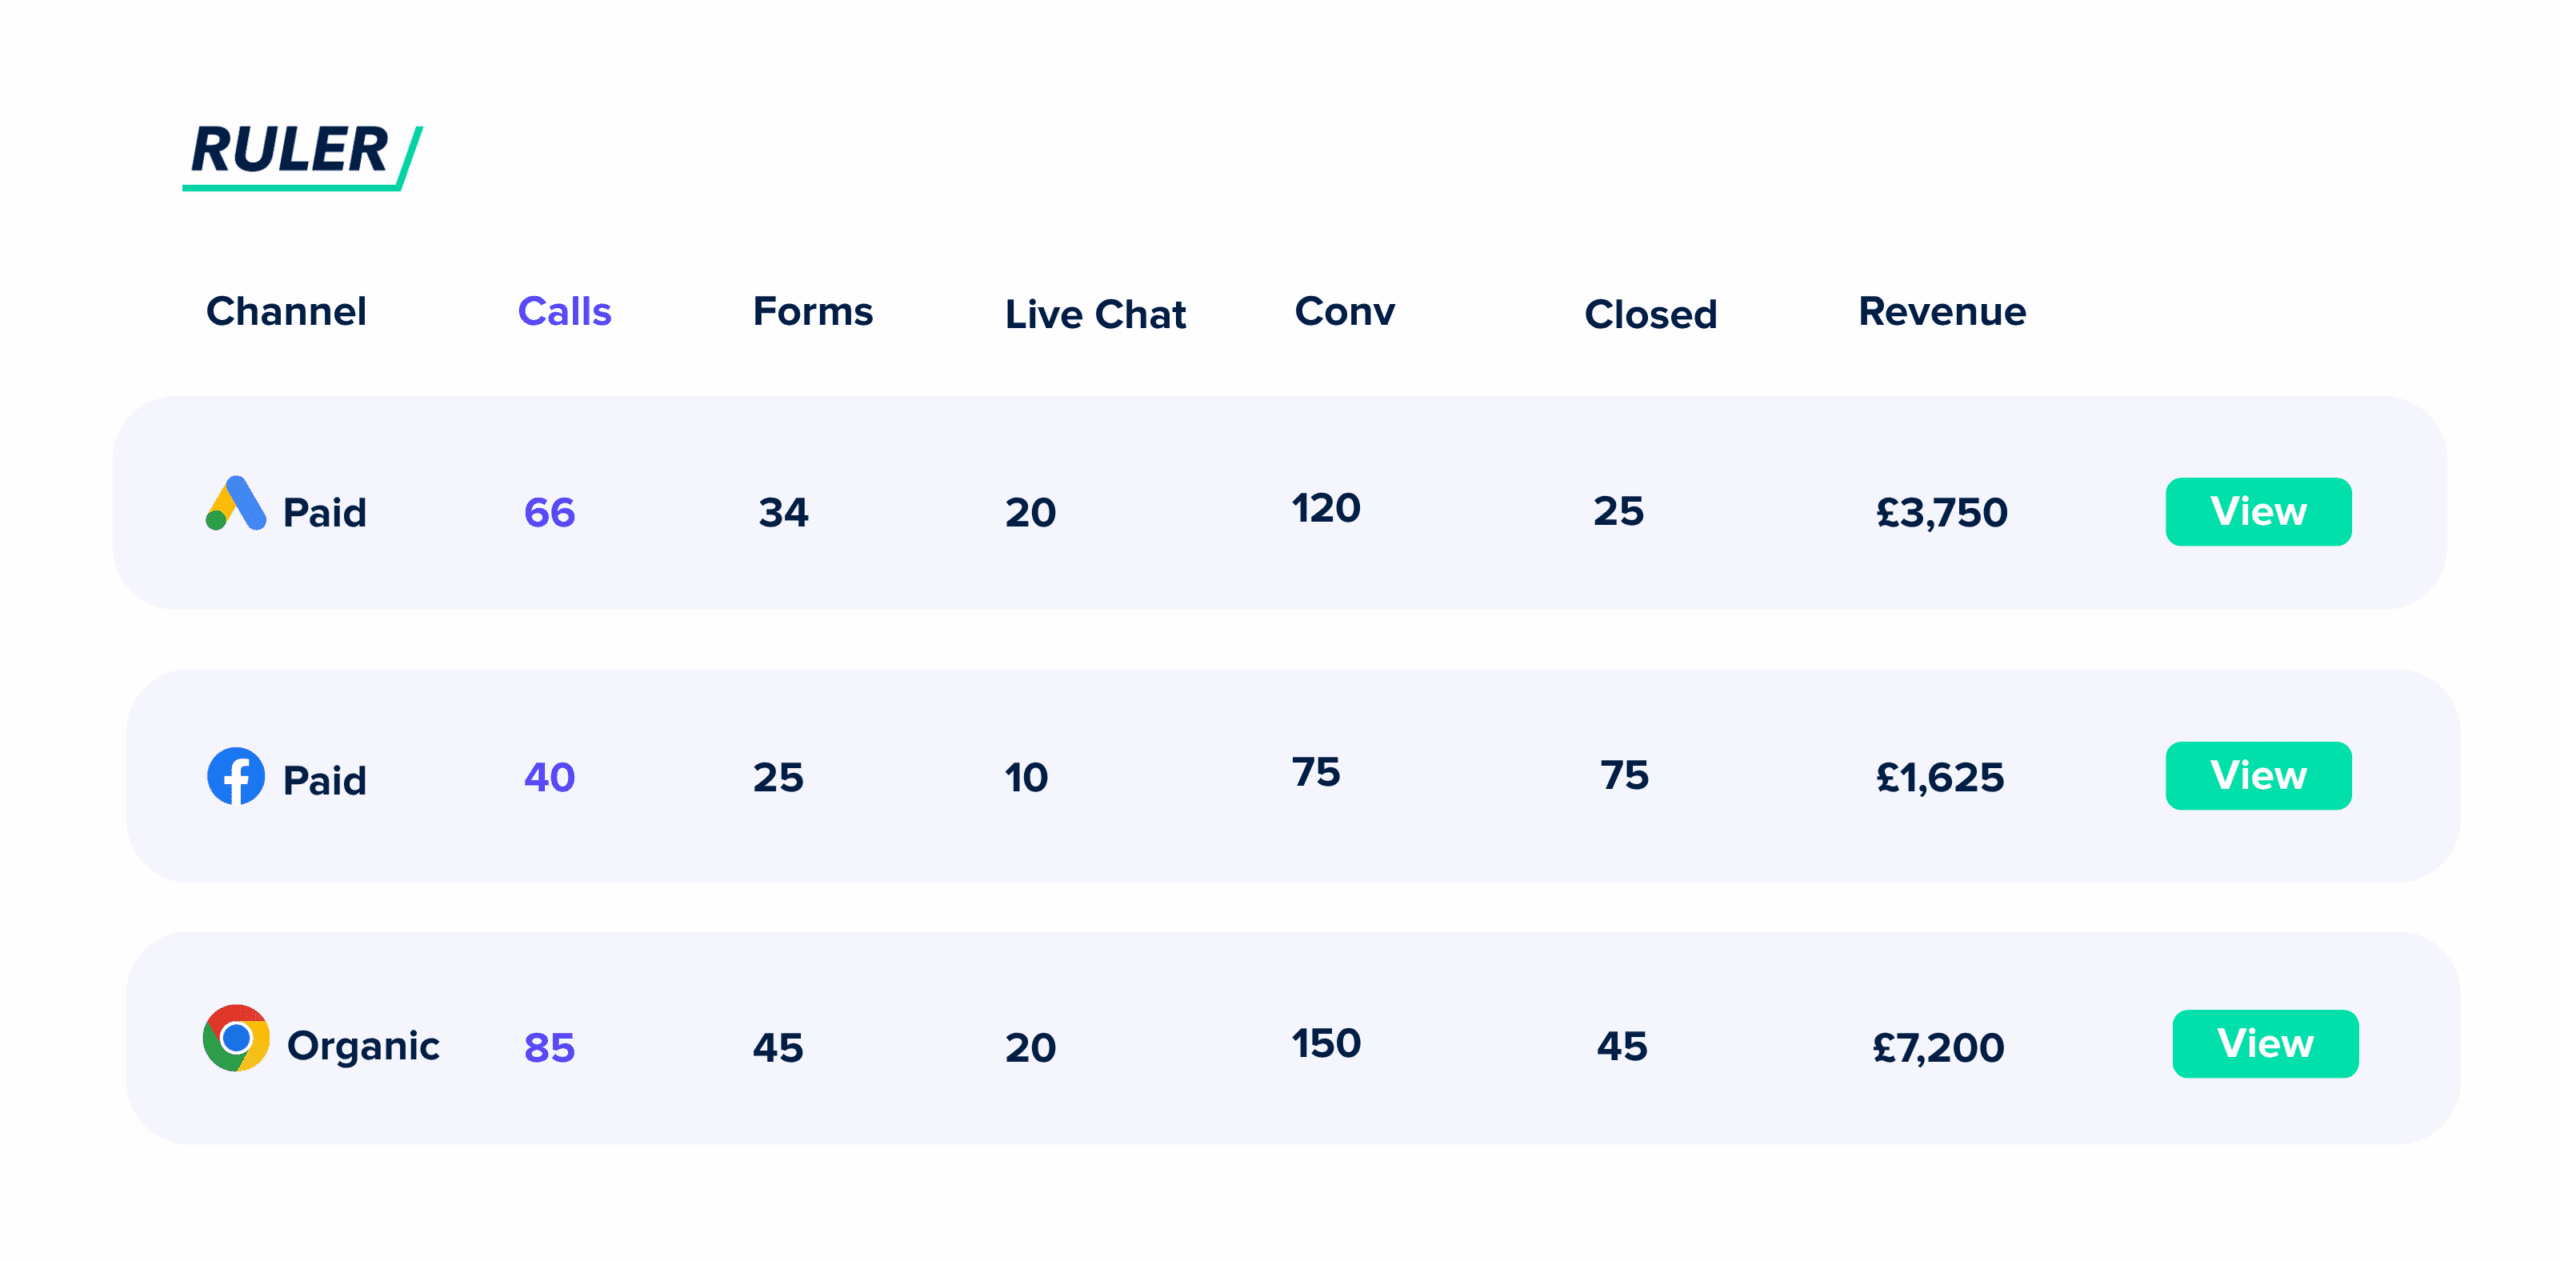Image resolution: width=2560 pixels, height=1261 pixels.
Task: Click the Ruler logo
Action: pyautogui.click(x=301, y=154)
